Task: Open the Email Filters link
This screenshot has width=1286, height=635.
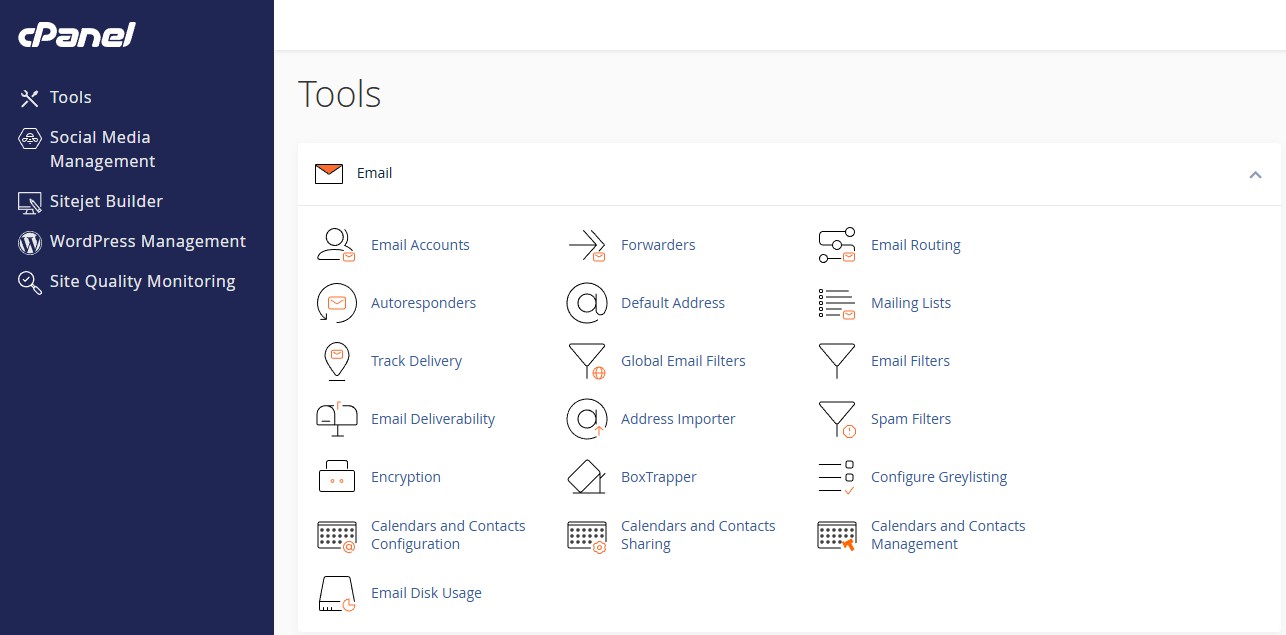Action: 910,361
